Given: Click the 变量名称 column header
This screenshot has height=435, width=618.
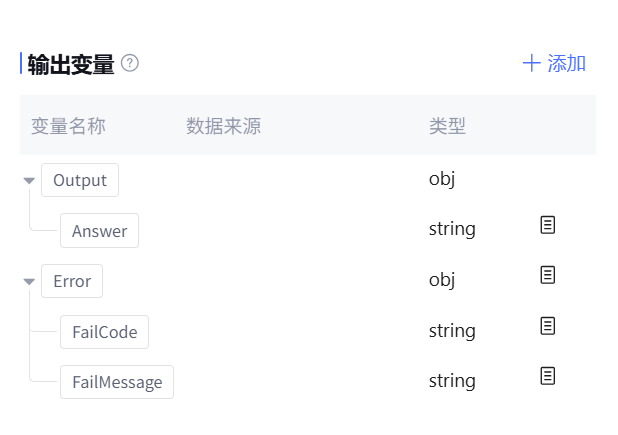Looking at the screenshot, I should [68, 126].
